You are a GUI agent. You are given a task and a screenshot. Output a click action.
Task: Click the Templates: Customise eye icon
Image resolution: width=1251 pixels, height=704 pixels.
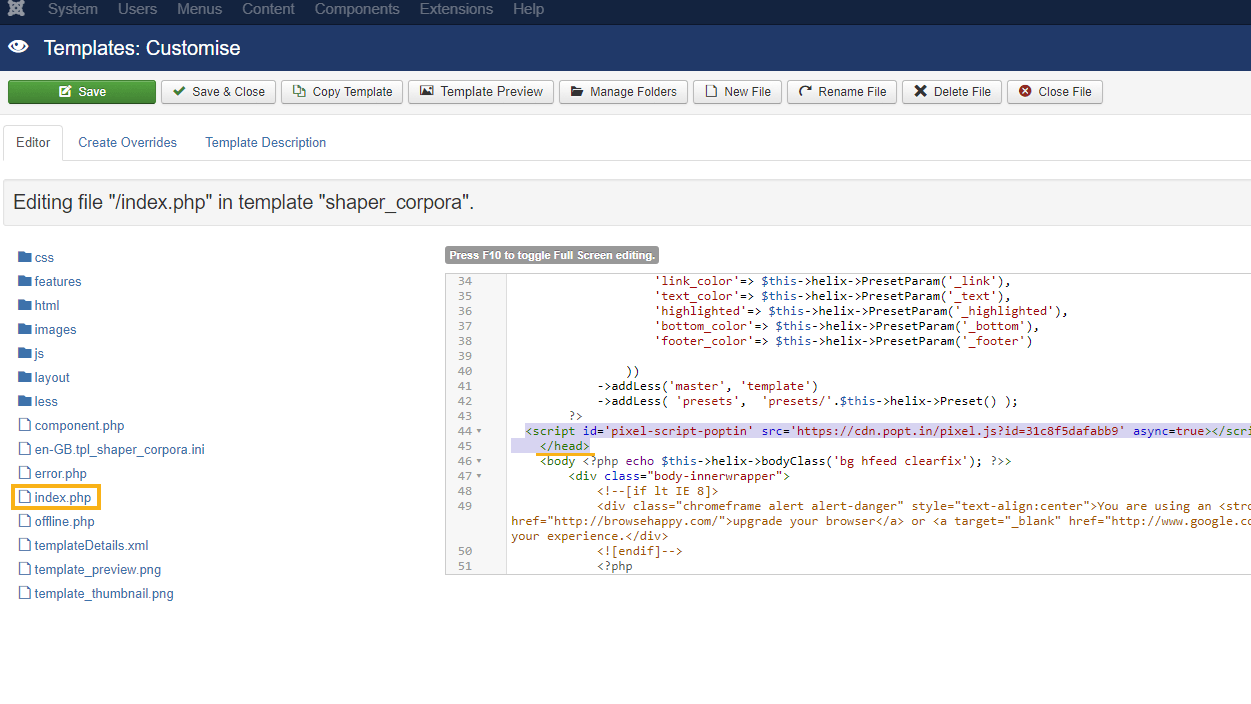tap(18, 47)
